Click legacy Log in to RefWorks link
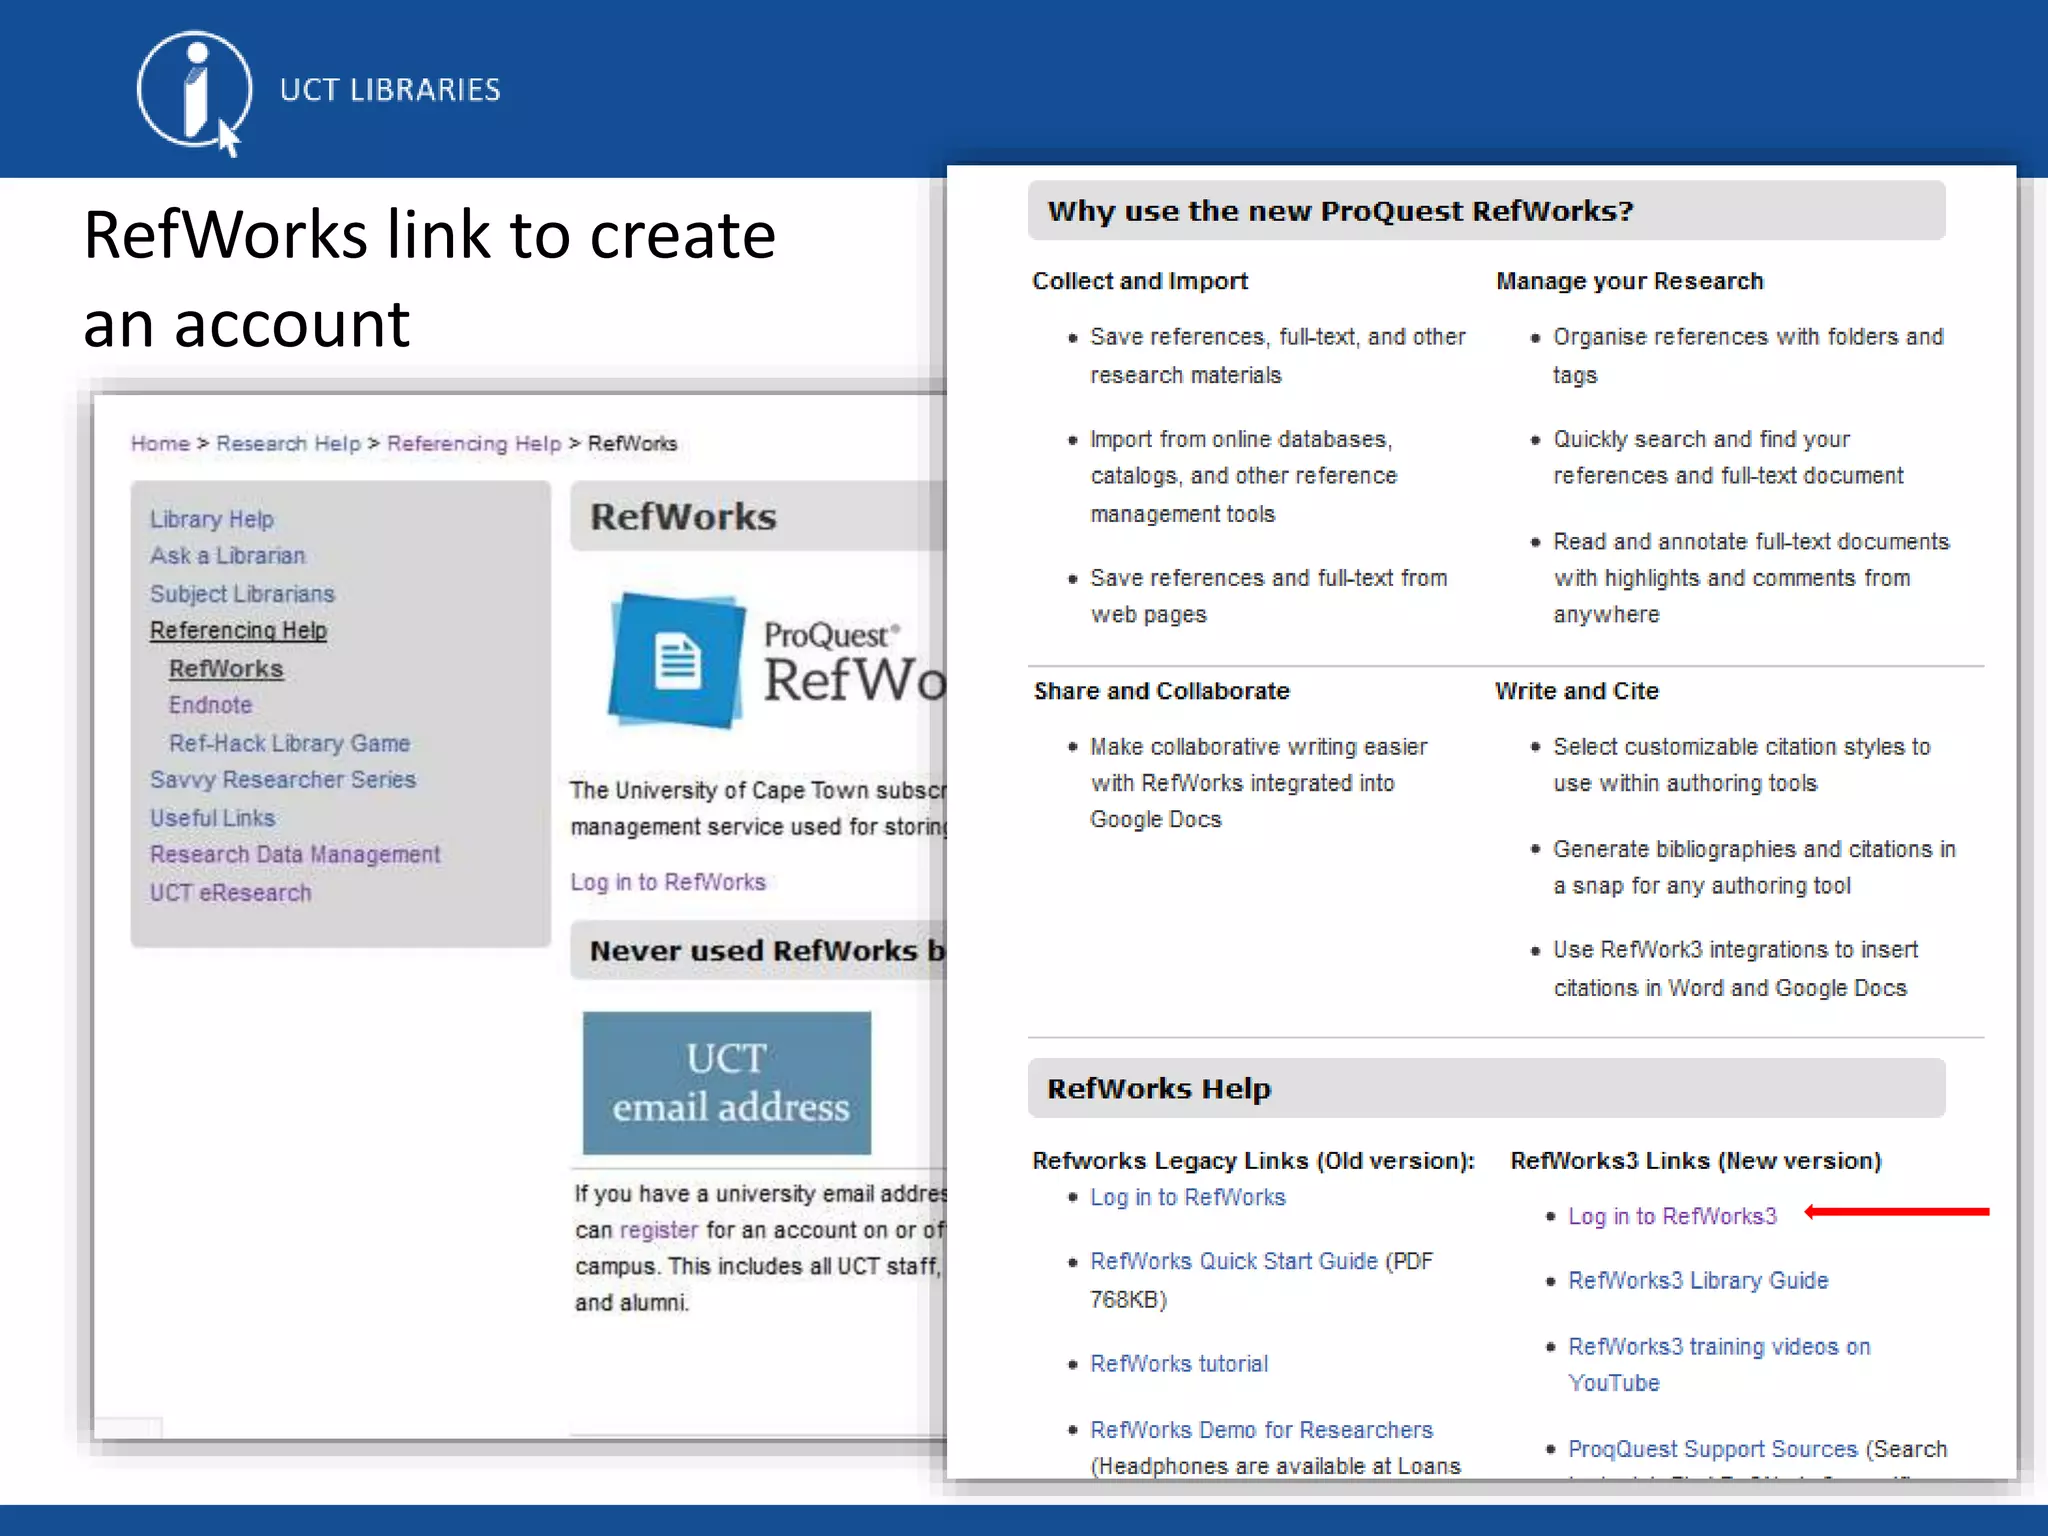Screen dimensions: 2048x1536 point(1187,1197)
